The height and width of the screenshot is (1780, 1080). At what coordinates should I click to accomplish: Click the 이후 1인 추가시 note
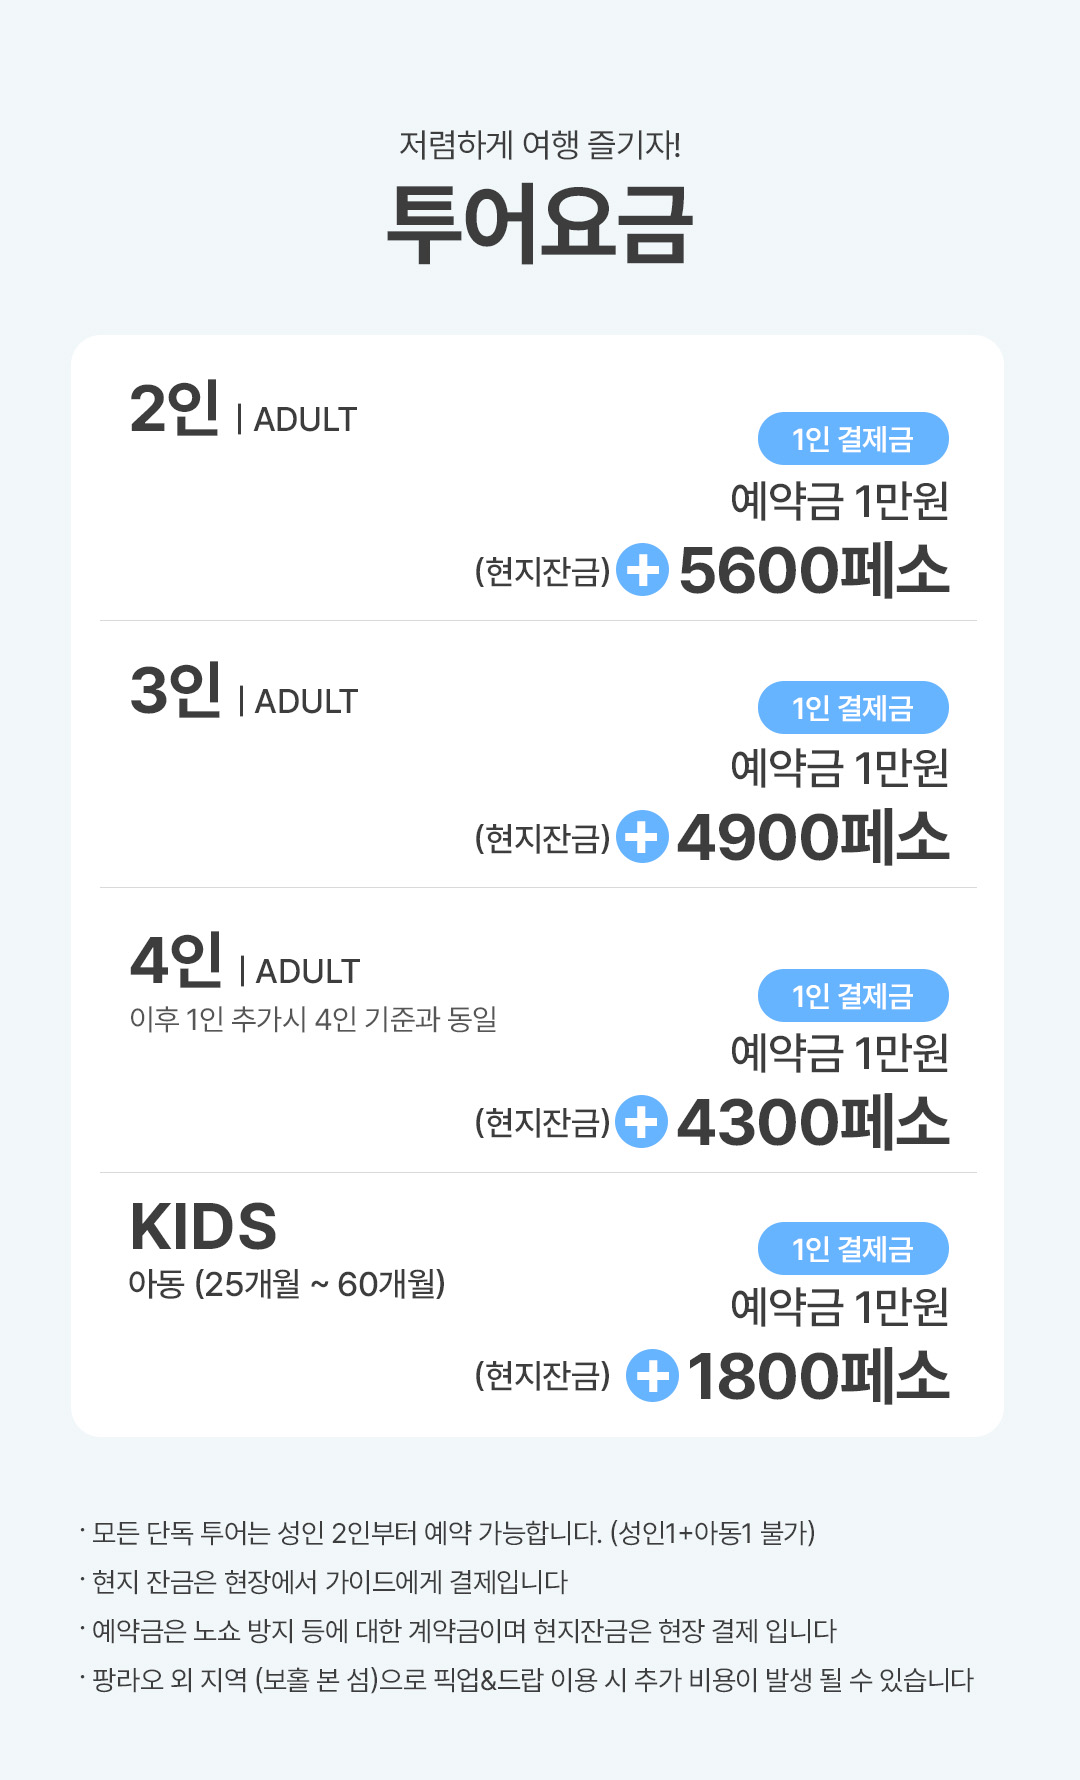click(x=313, y=1020)
